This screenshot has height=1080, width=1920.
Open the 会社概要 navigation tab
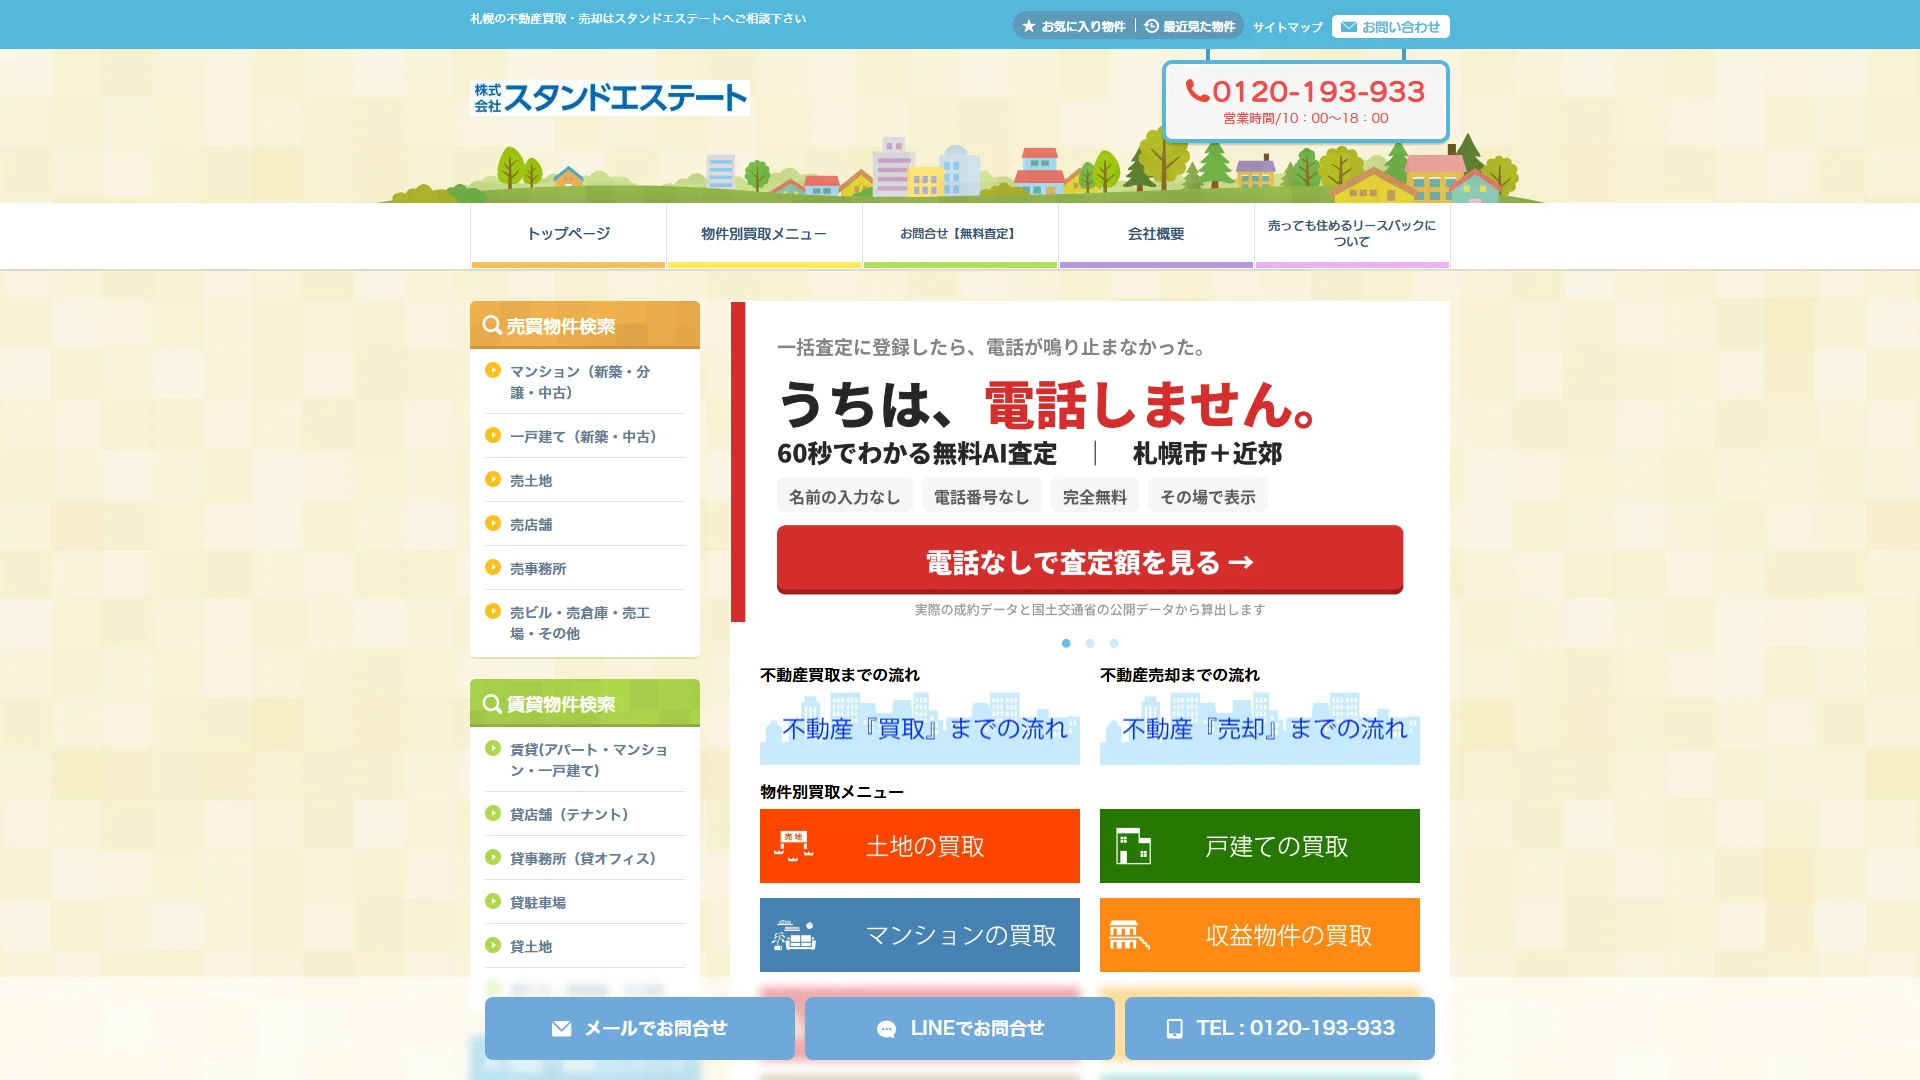coord(1156,235)
